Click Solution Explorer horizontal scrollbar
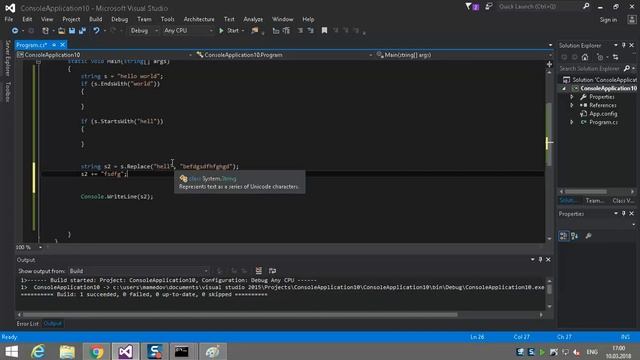This screenshot has height=360, width=640. tap(585, 191)
